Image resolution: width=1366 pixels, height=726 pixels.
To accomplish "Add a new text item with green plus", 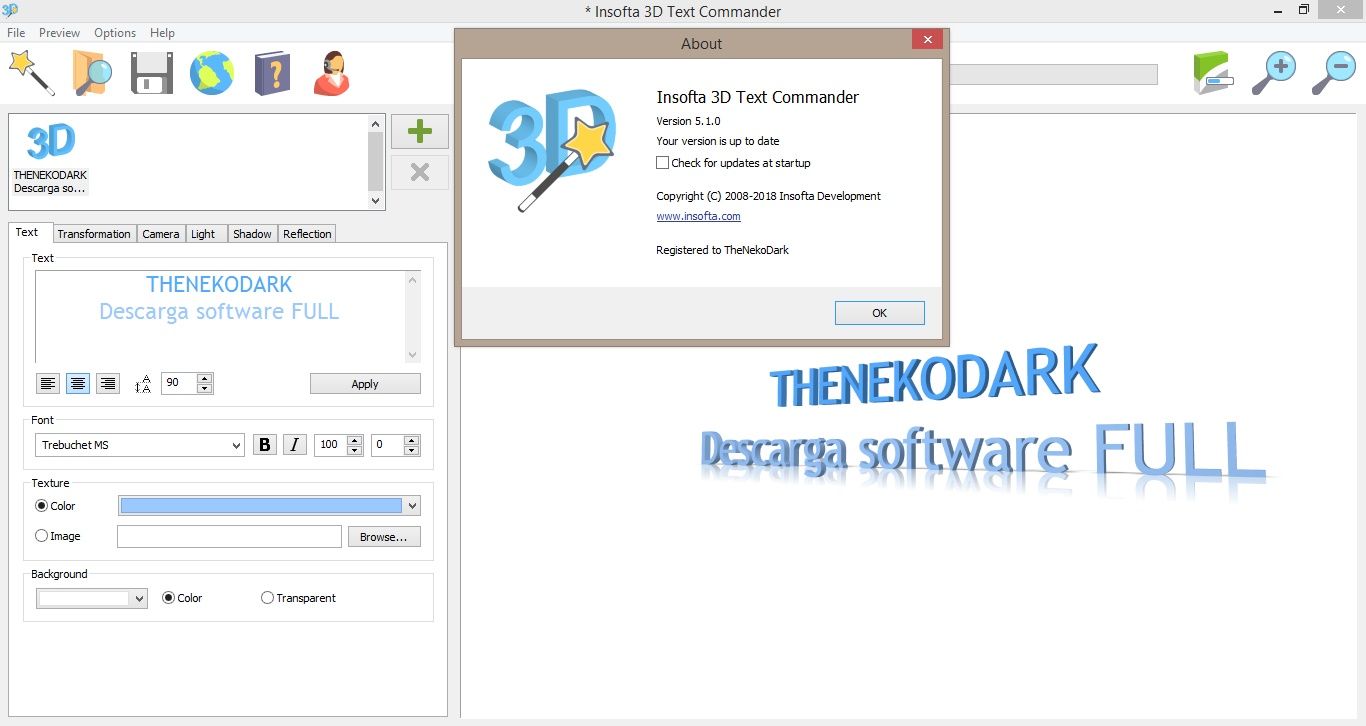I will click(420, 131).
